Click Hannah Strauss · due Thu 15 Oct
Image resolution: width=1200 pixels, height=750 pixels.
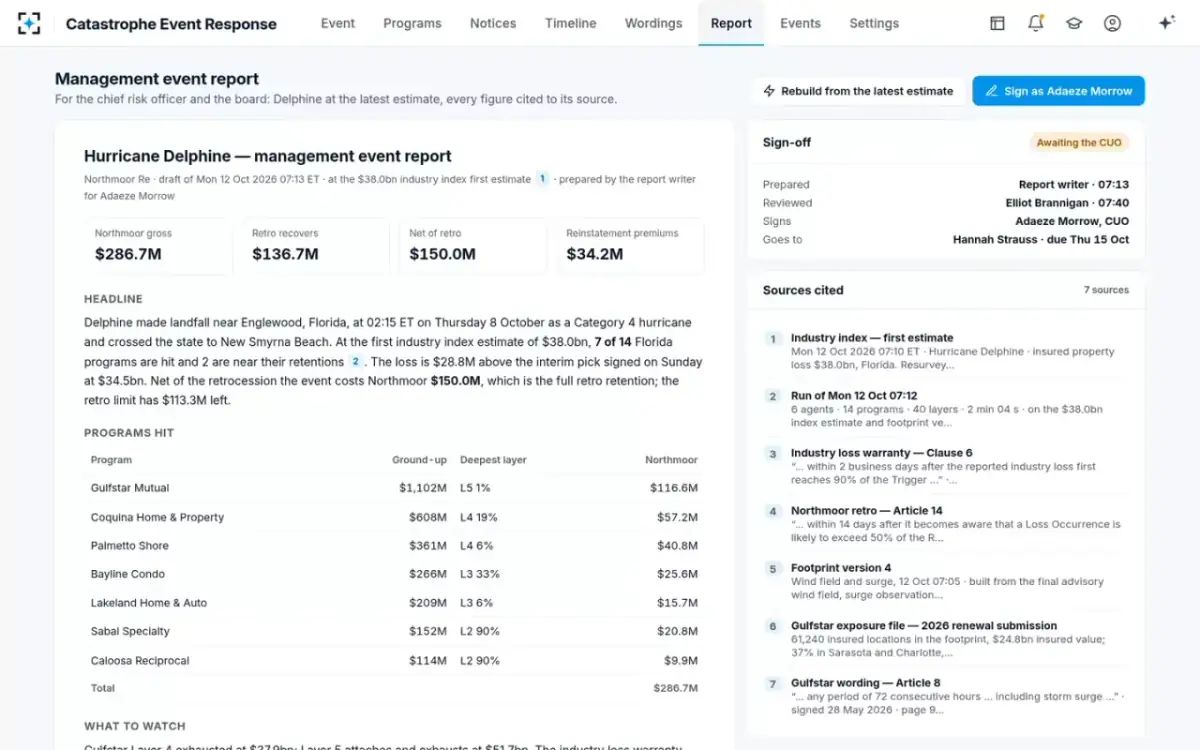pyautogui.click(x=1041, y=240)
